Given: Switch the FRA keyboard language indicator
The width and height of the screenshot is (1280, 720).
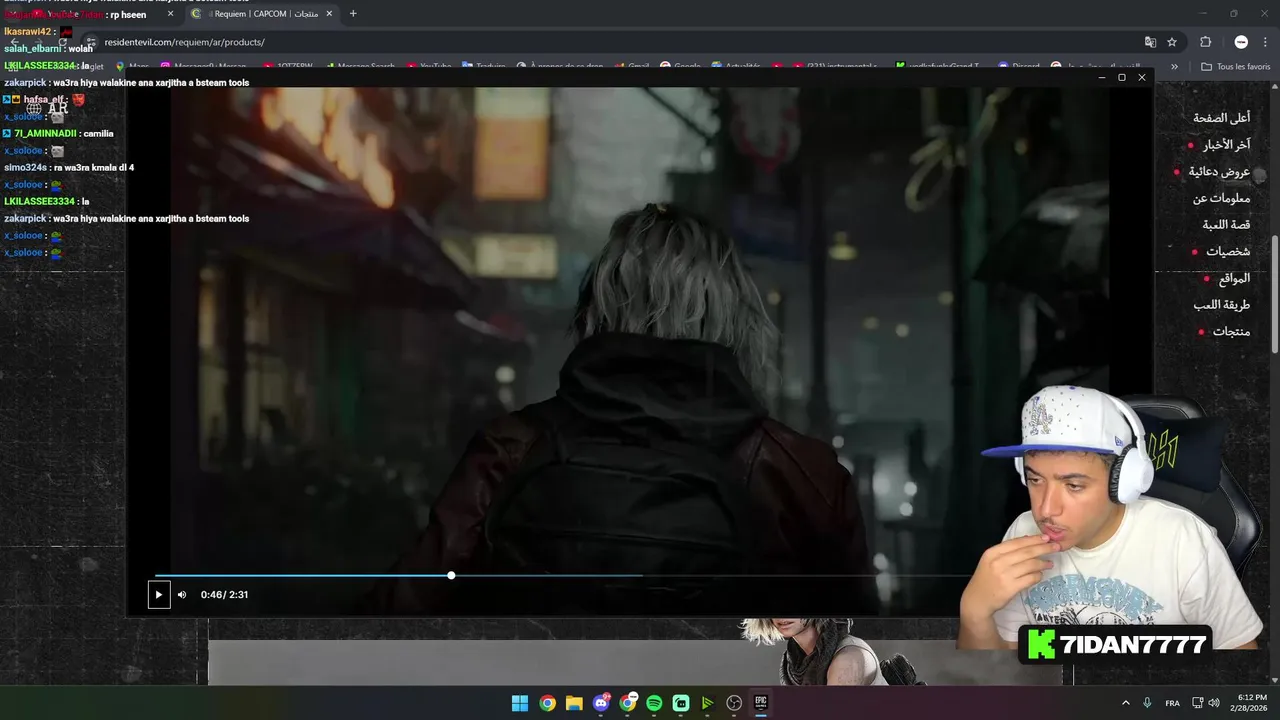Looking at the screenshot, I should [x=1172, y=703].
